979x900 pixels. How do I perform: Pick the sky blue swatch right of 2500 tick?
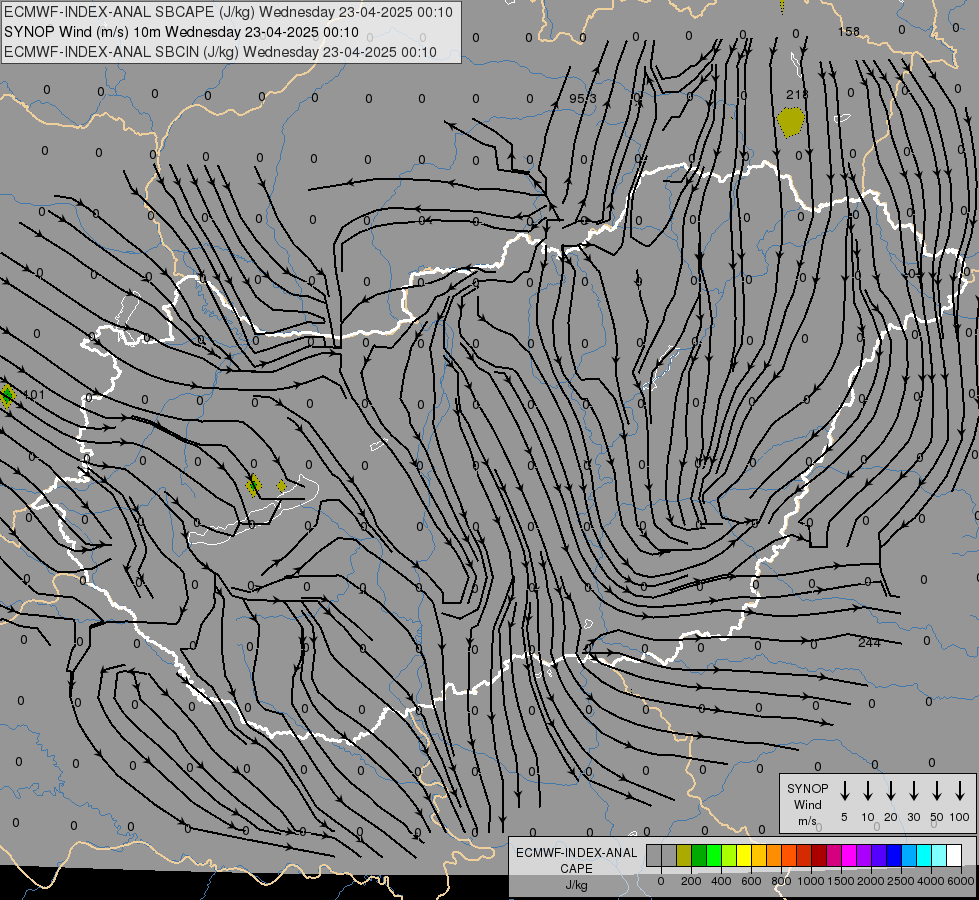tap(909, 855)
